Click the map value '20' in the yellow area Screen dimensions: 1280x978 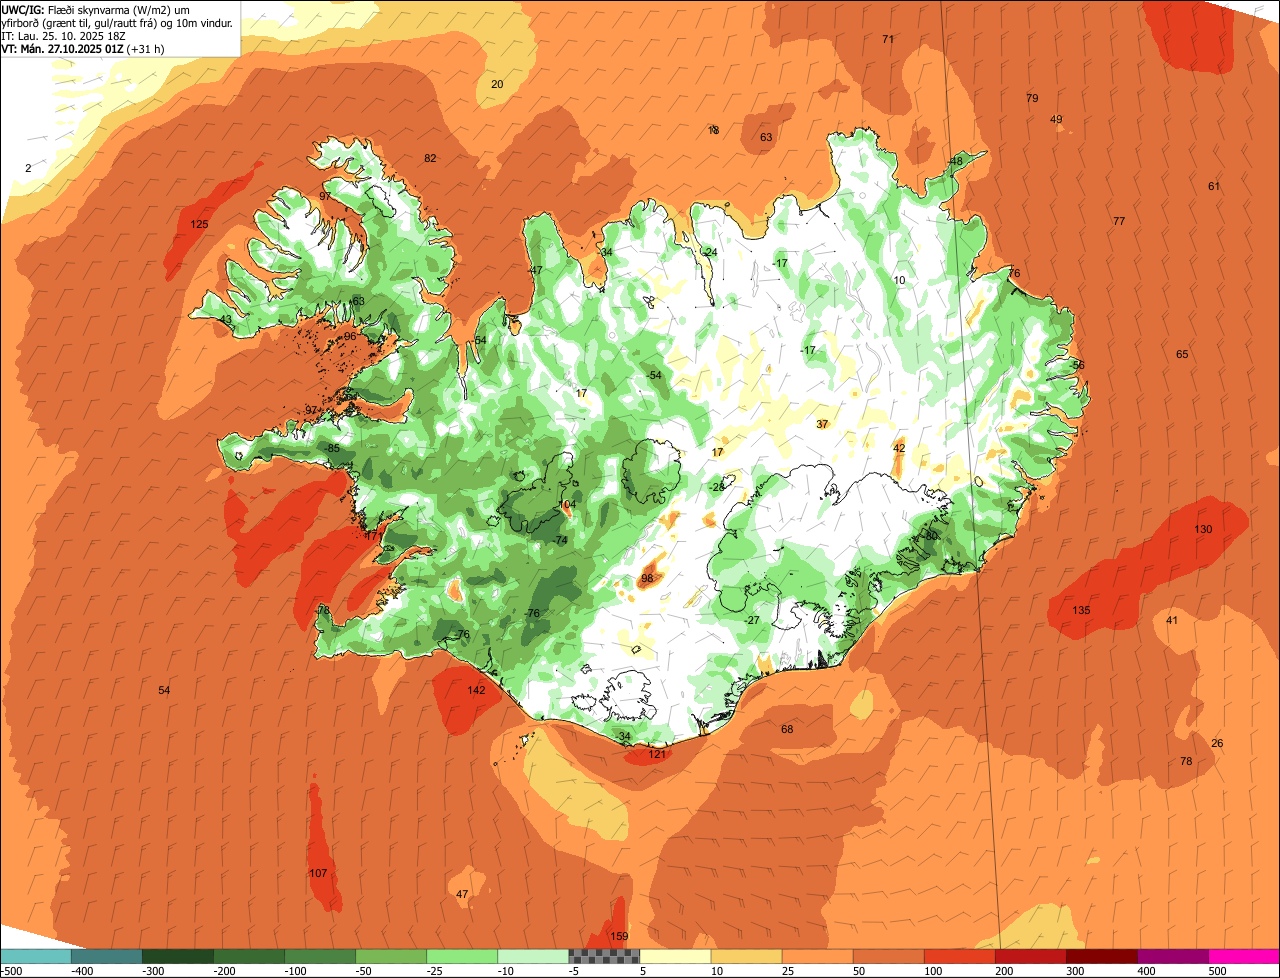point(497,84)
